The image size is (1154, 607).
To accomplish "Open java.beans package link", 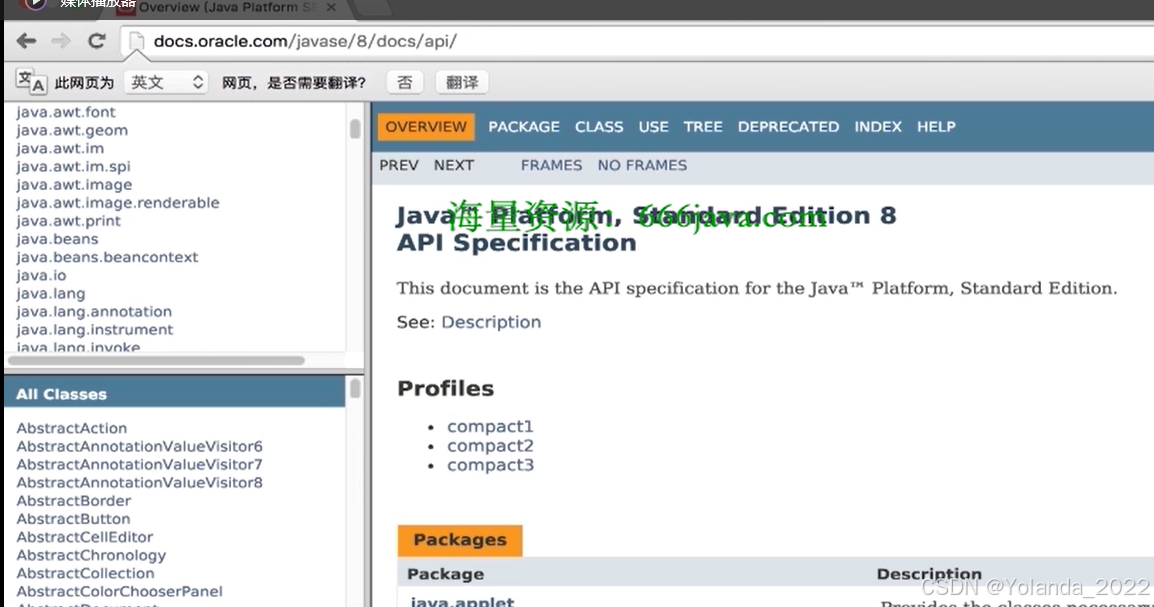I will tap(57, 239).
